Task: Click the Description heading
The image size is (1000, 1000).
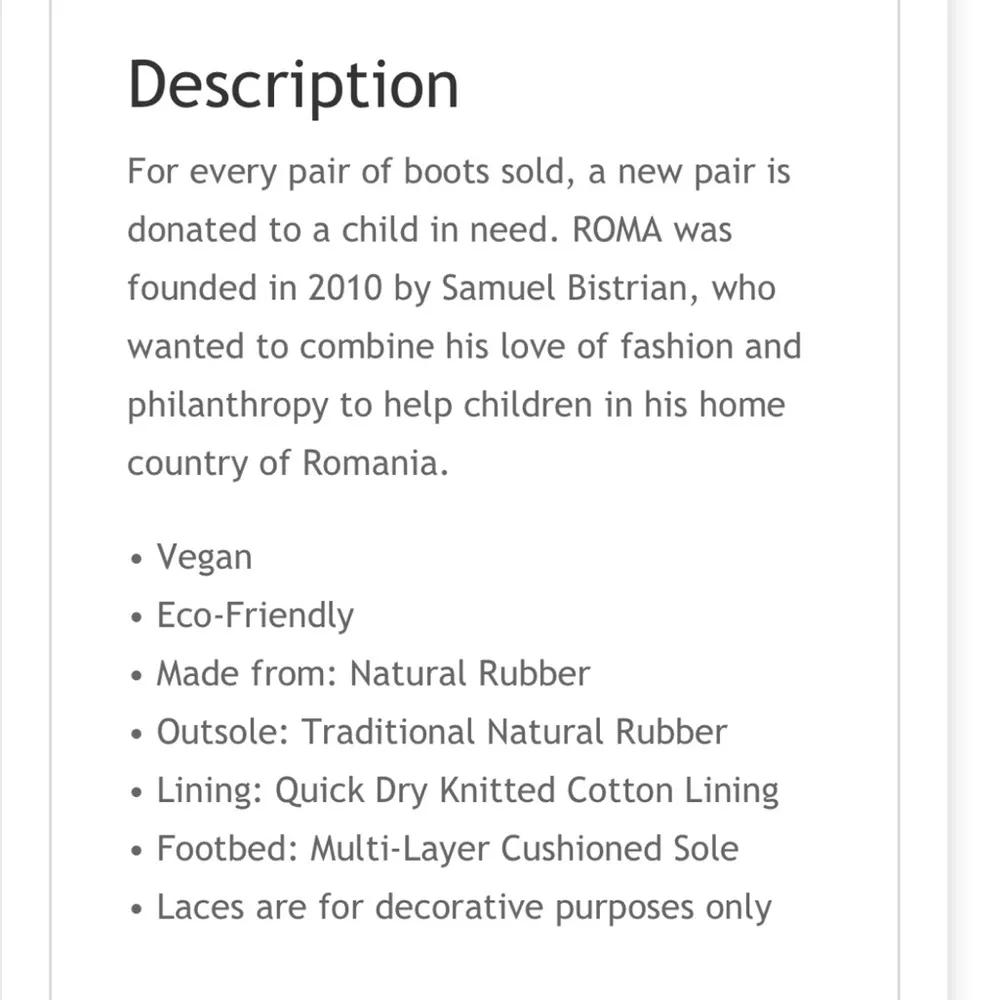Action: [x=293, y=85]
